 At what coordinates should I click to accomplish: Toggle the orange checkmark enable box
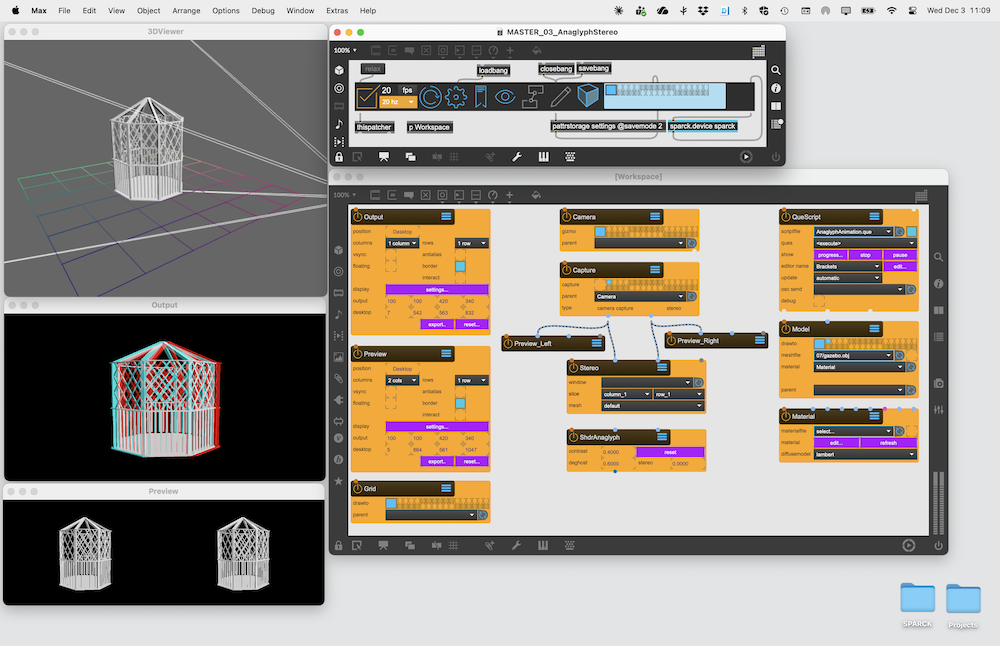click(x=366, y=96)
